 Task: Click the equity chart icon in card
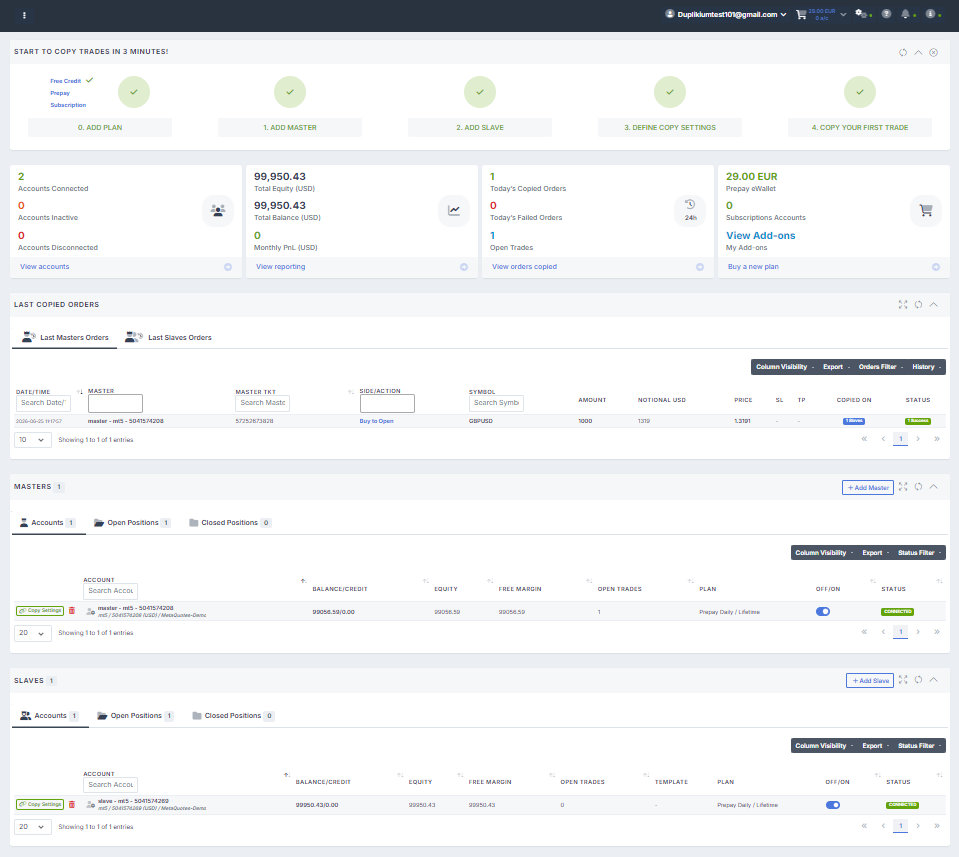pyautogui.click(x=454, y=210)
